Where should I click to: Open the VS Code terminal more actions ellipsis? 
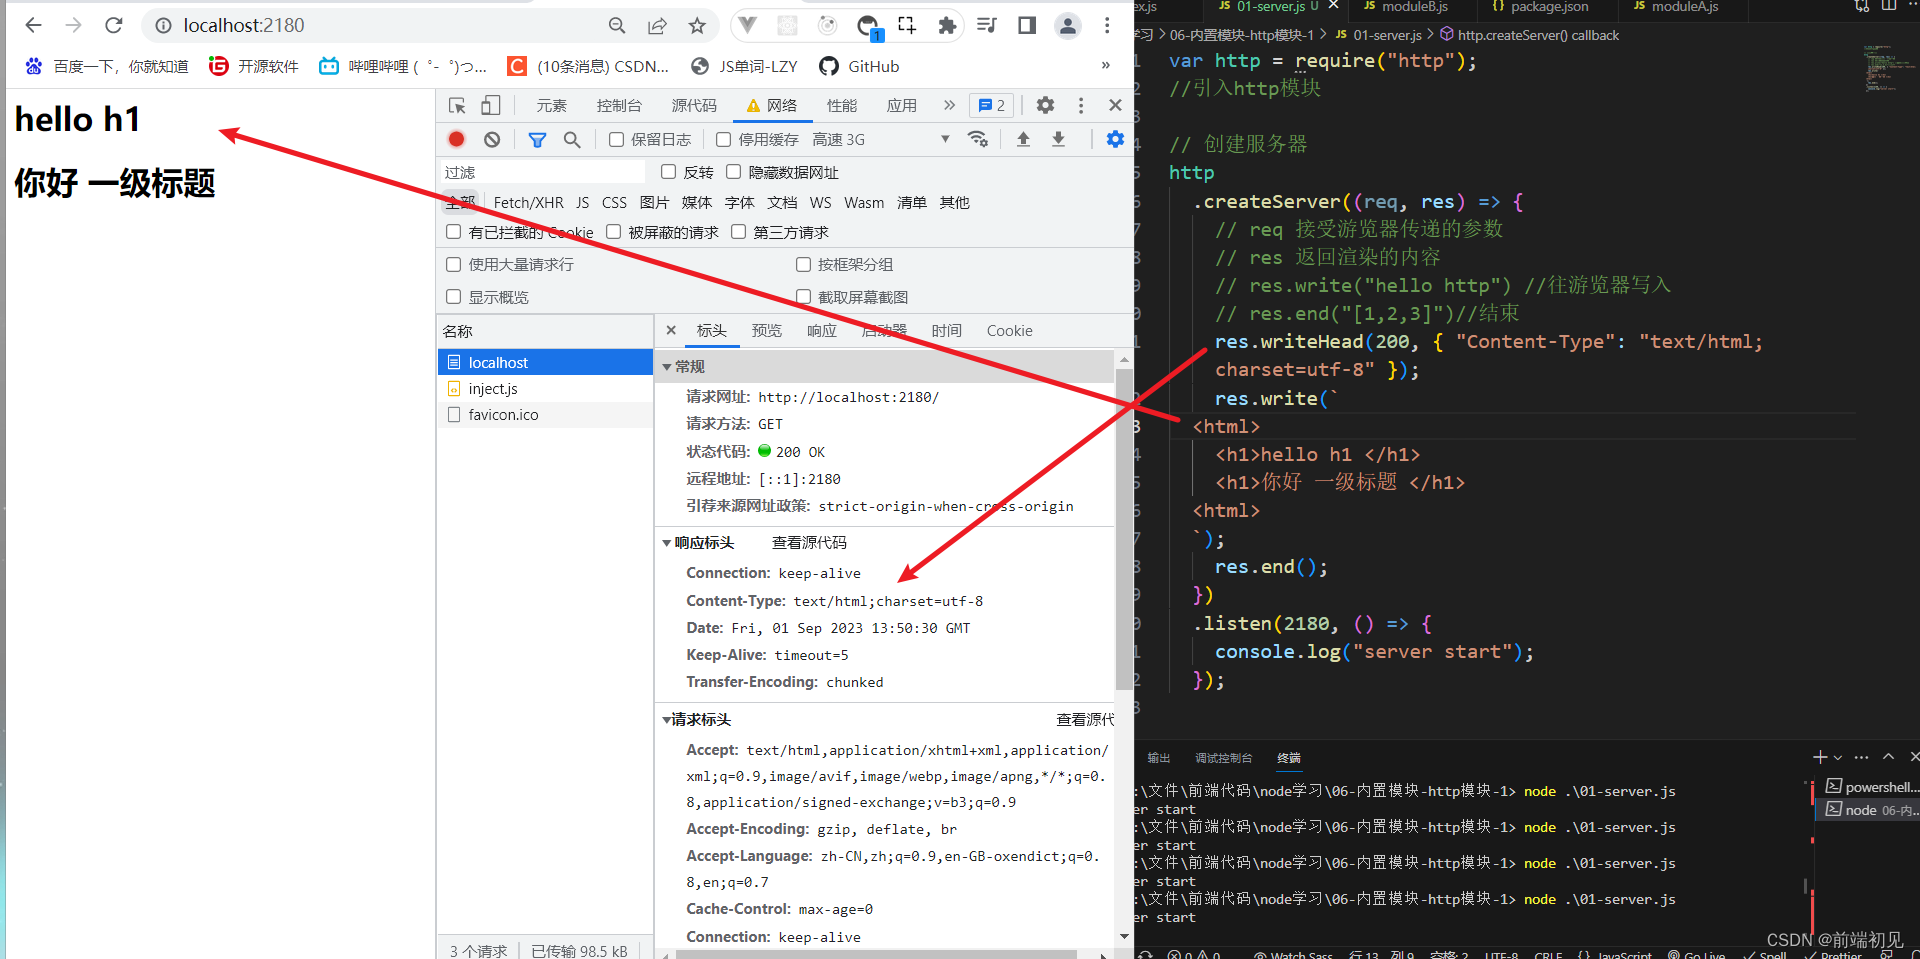1861,757
